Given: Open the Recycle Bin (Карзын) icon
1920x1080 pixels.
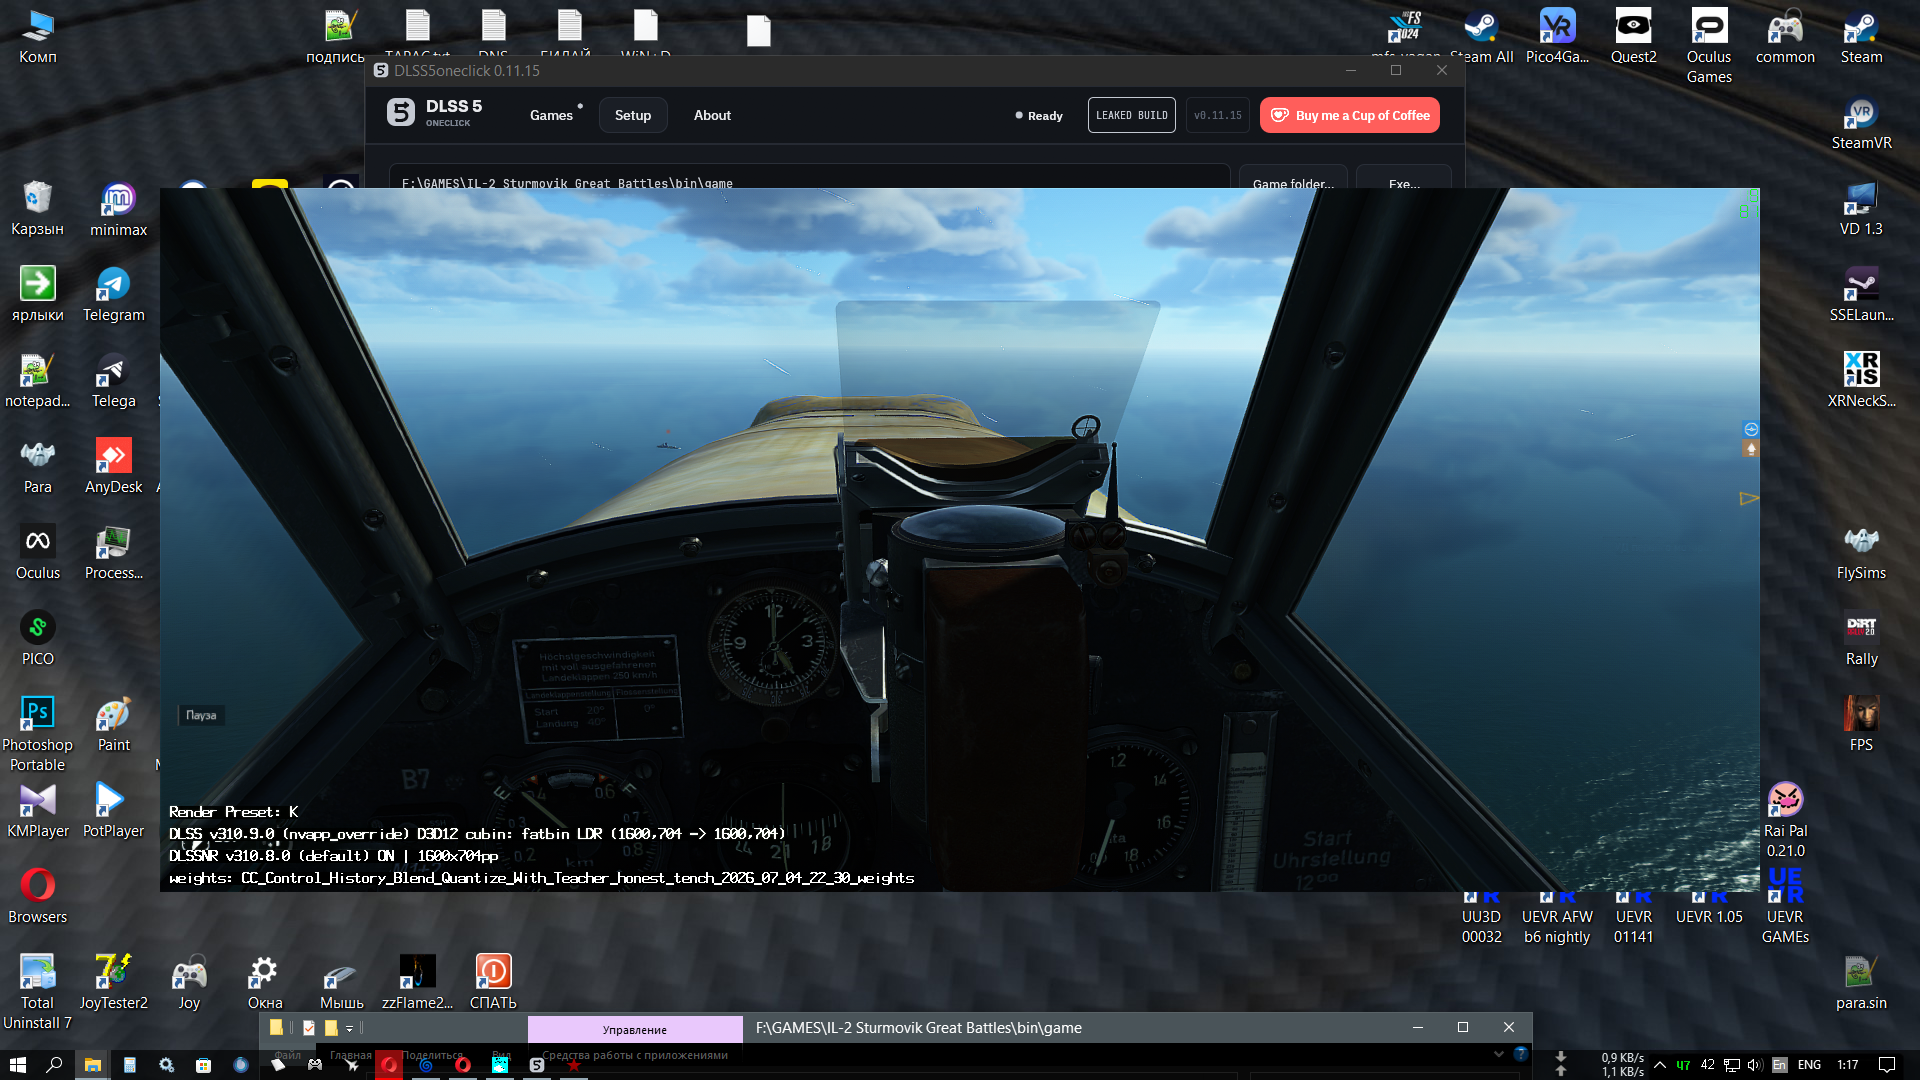Looking at the screenshot, I should (37, 209).
